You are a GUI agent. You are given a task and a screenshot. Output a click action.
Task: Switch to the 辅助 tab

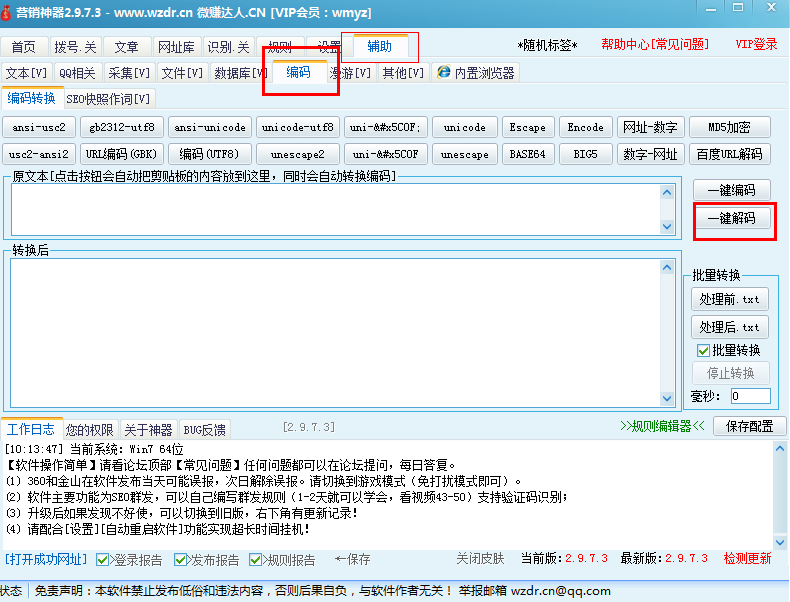click(379, 46)
